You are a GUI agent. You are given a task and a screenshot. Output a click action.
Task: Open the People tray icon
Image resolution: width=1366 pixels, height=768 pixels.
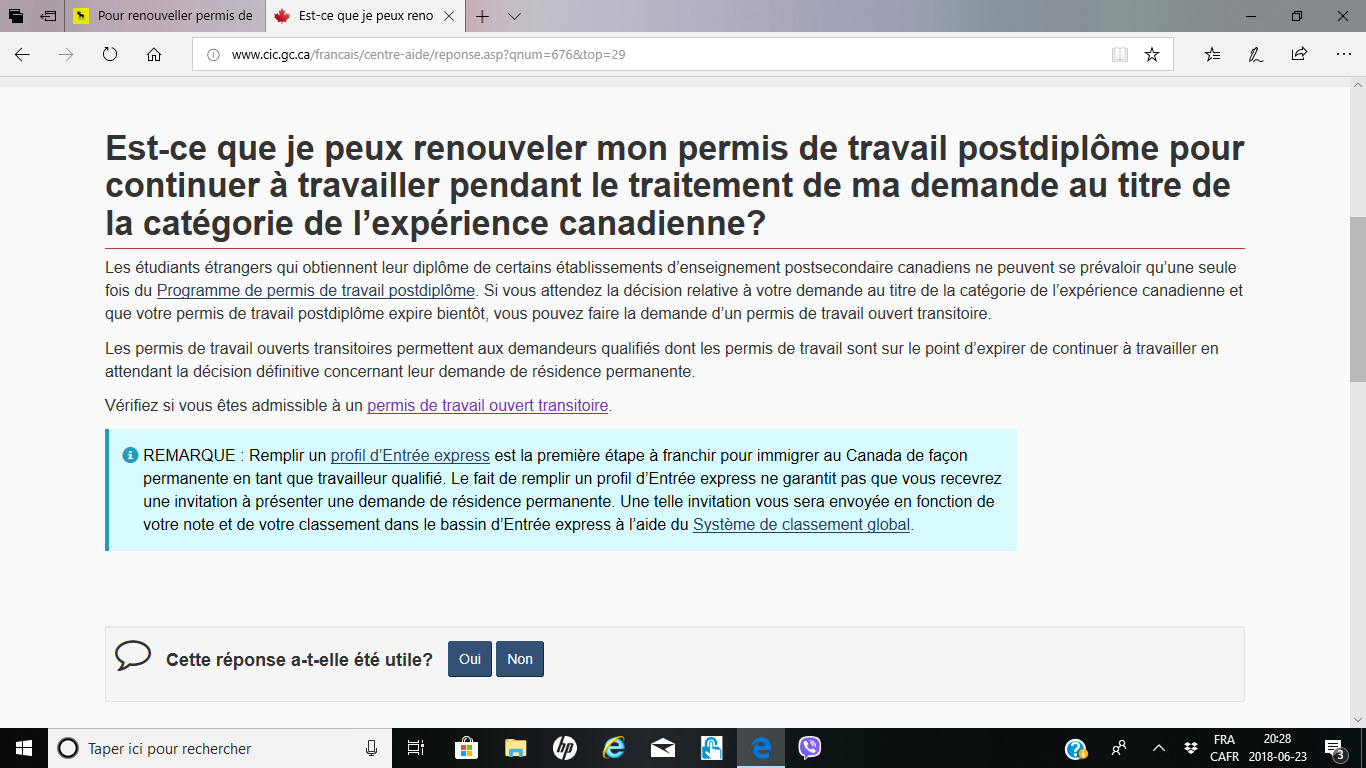click(x=1119, y=748)
